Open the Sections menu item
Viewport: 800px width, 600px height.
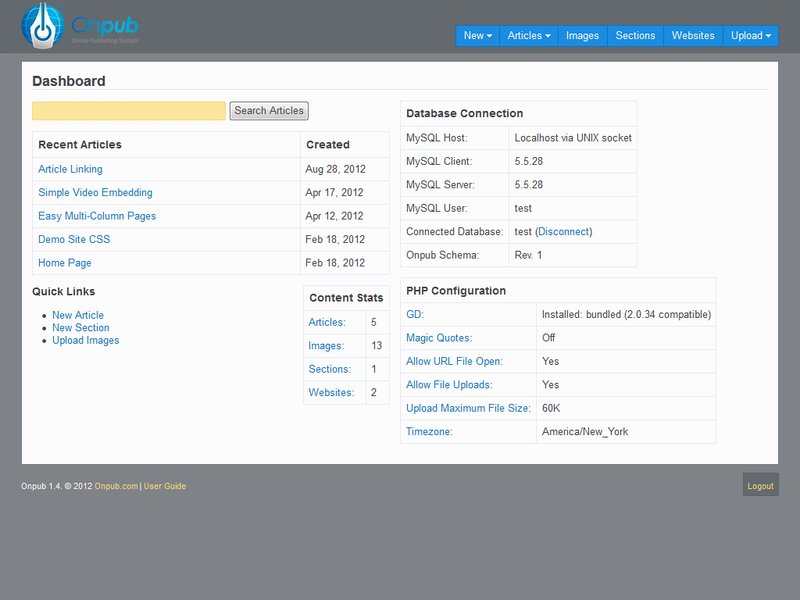tap(635, 36)
